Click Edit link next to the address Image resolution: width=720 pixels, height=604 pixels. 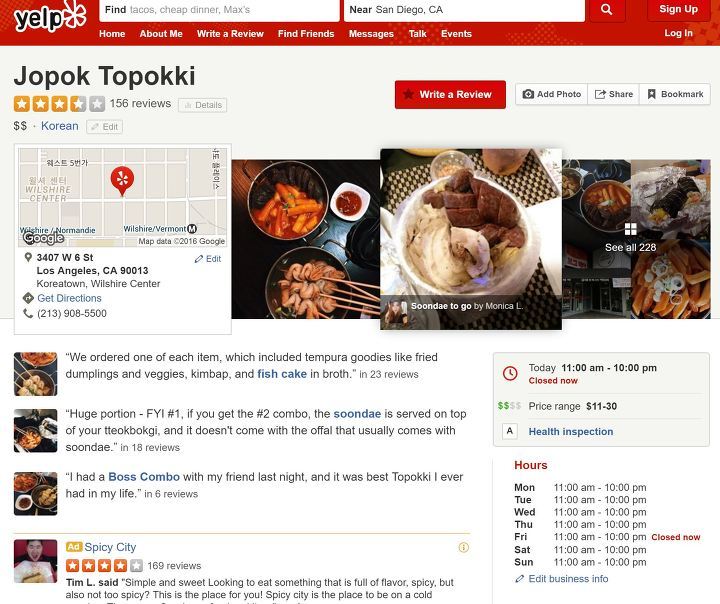pyautogui.click(x=208, y=259)
